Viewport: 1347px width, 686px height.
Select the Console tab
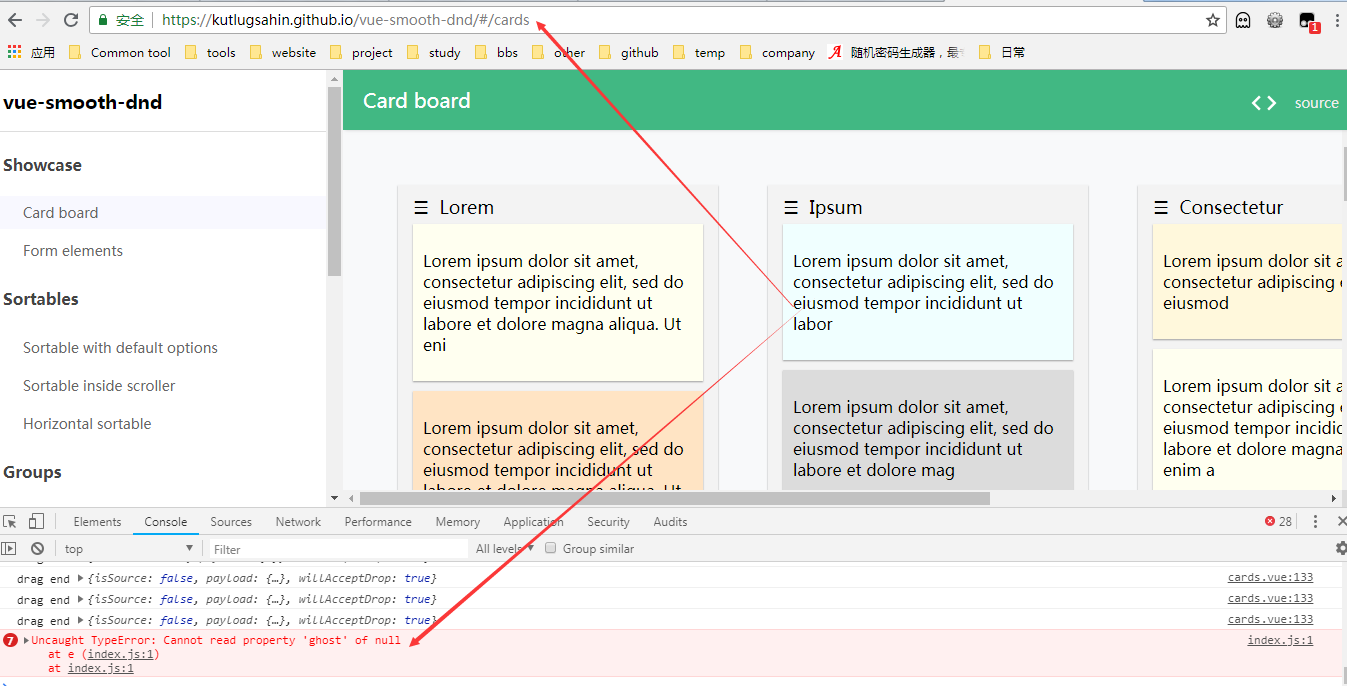tap(166, 522)
